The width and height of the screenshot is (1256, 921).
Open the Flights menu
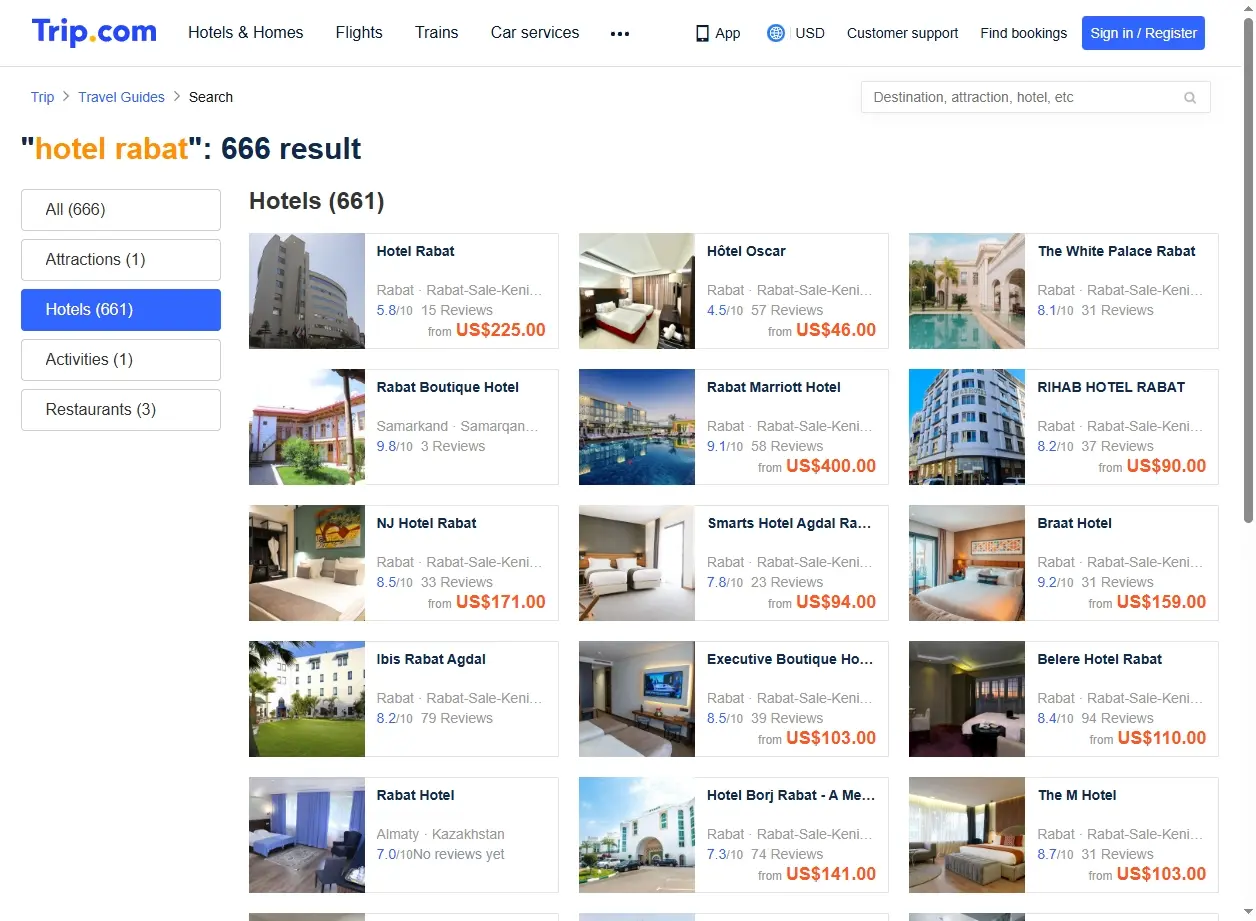point(359,33)
